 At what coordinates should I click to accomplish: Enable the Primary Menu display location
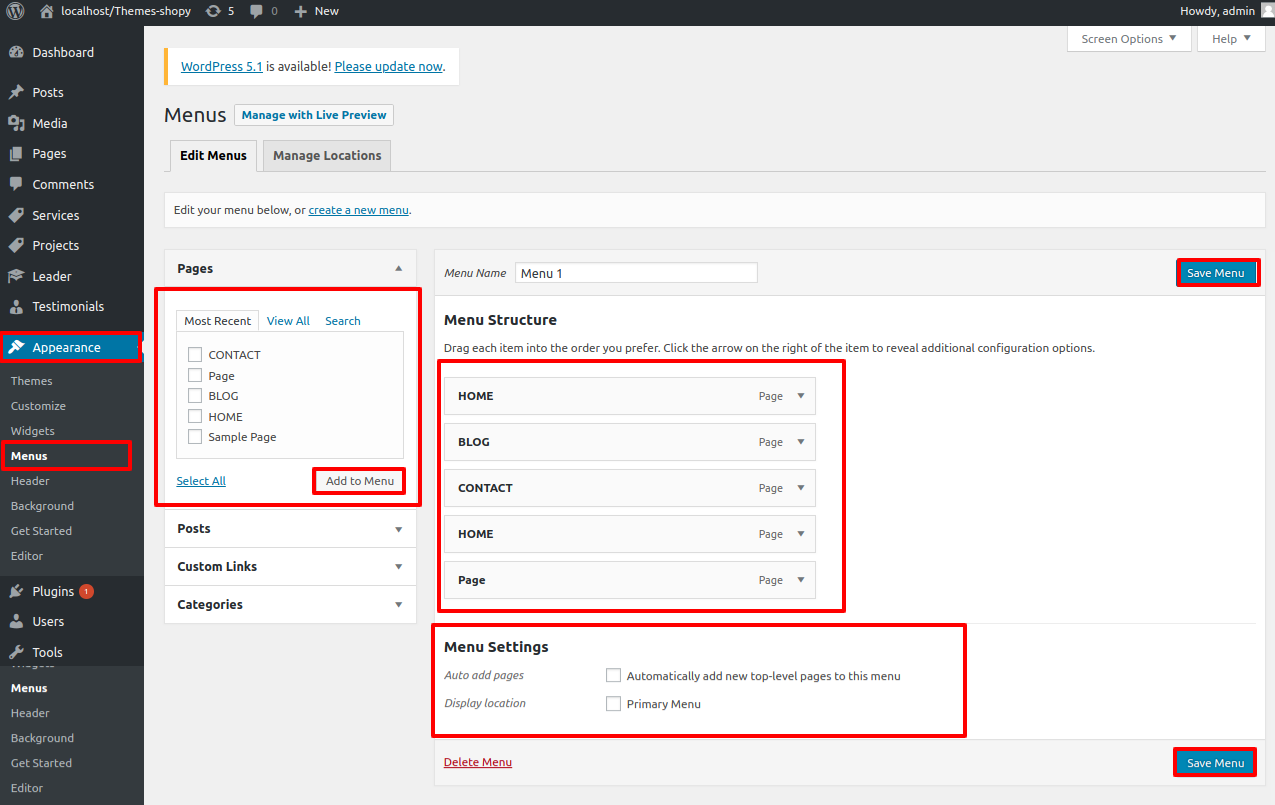pos(614,704)
